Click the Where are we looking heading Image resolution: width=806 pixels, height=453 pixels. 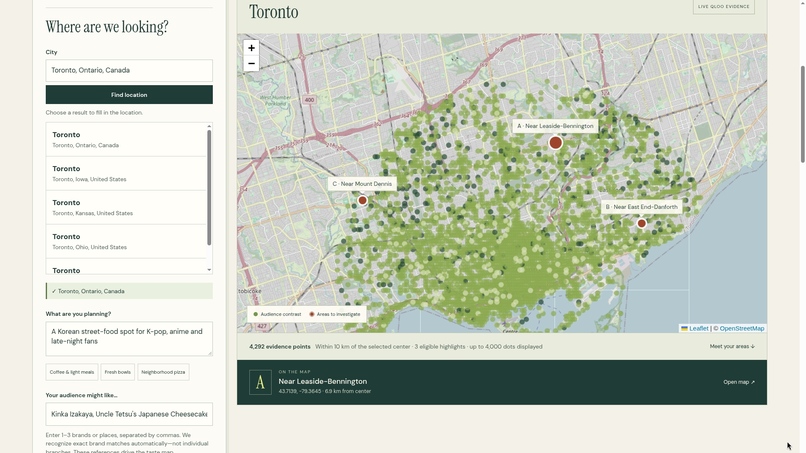tap(107, 27)
